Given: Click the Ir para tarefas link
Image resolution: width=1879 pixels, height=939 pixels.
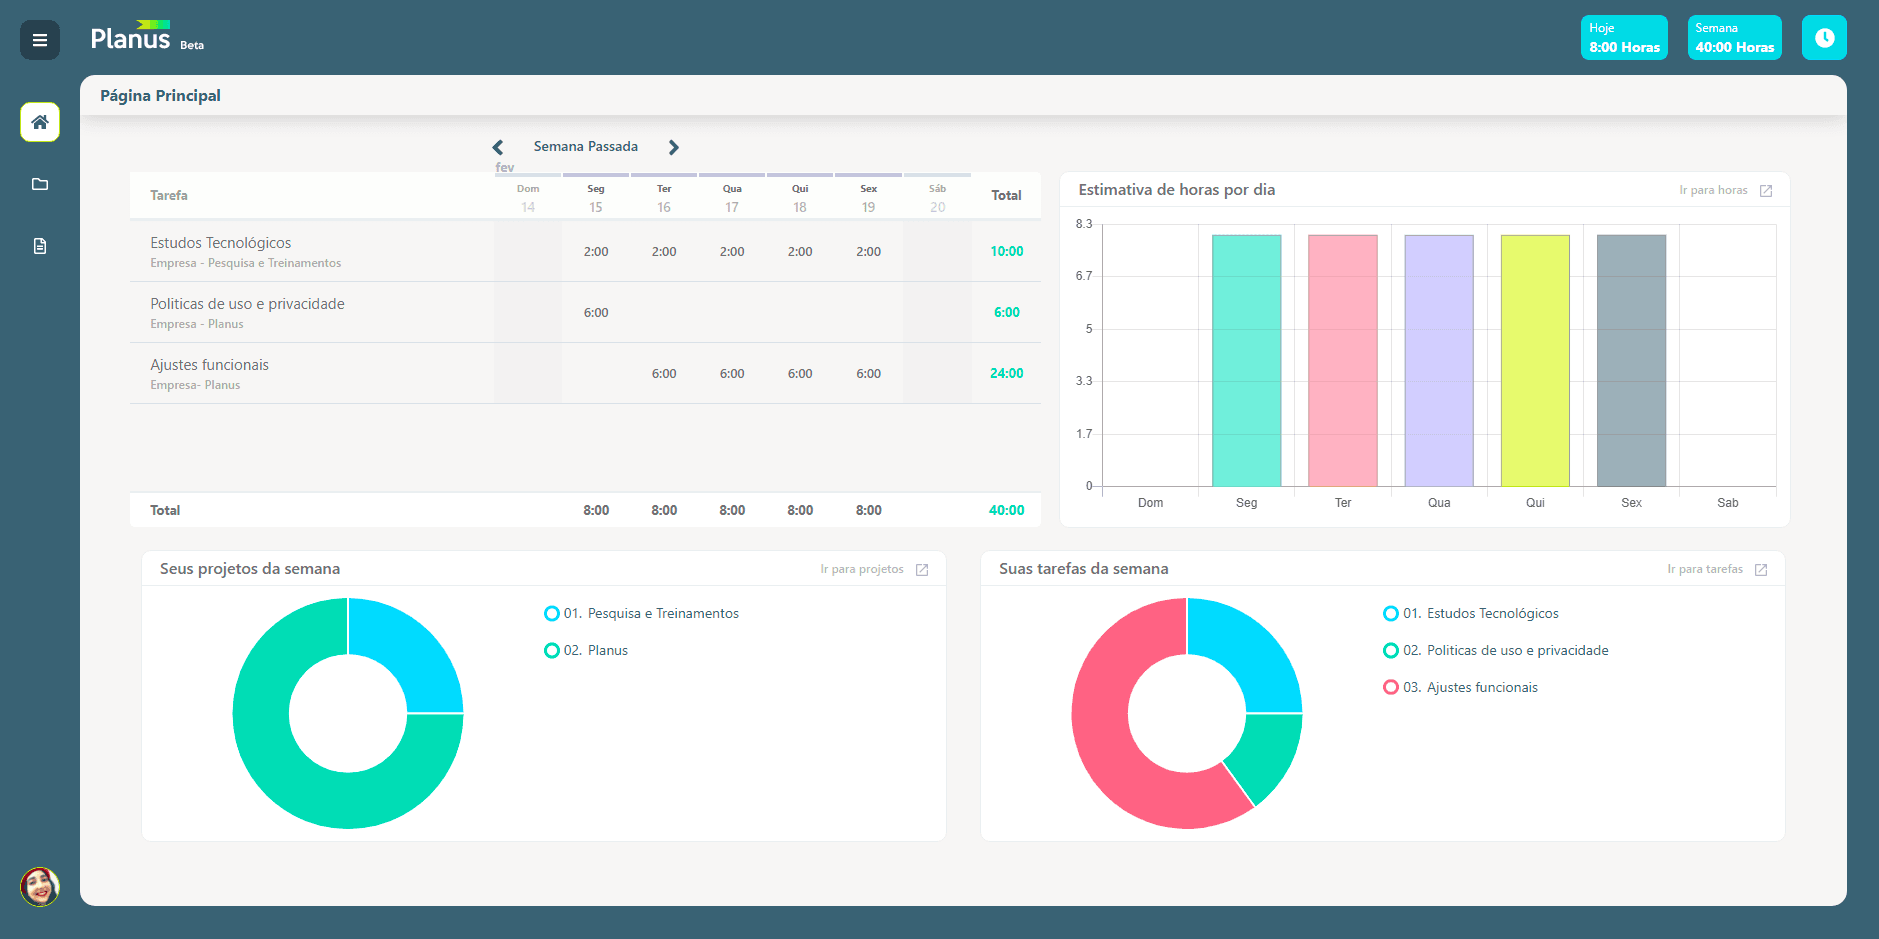Looking at the screenshot, I should 1705,569.
